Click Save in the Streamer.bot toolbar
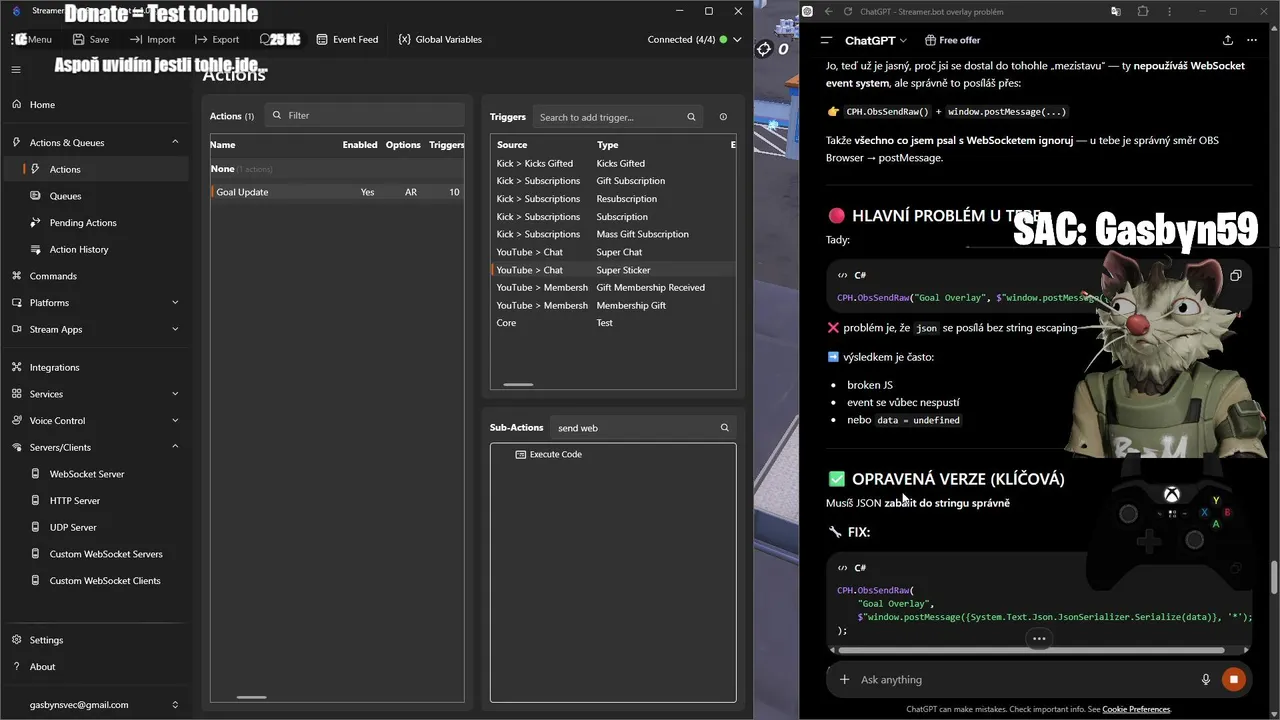 tap(91, 39)
